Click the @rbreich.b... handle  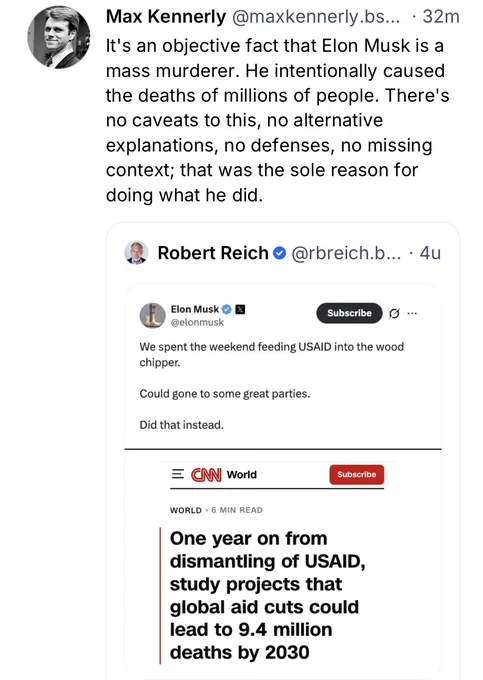(x=346, y=253)
